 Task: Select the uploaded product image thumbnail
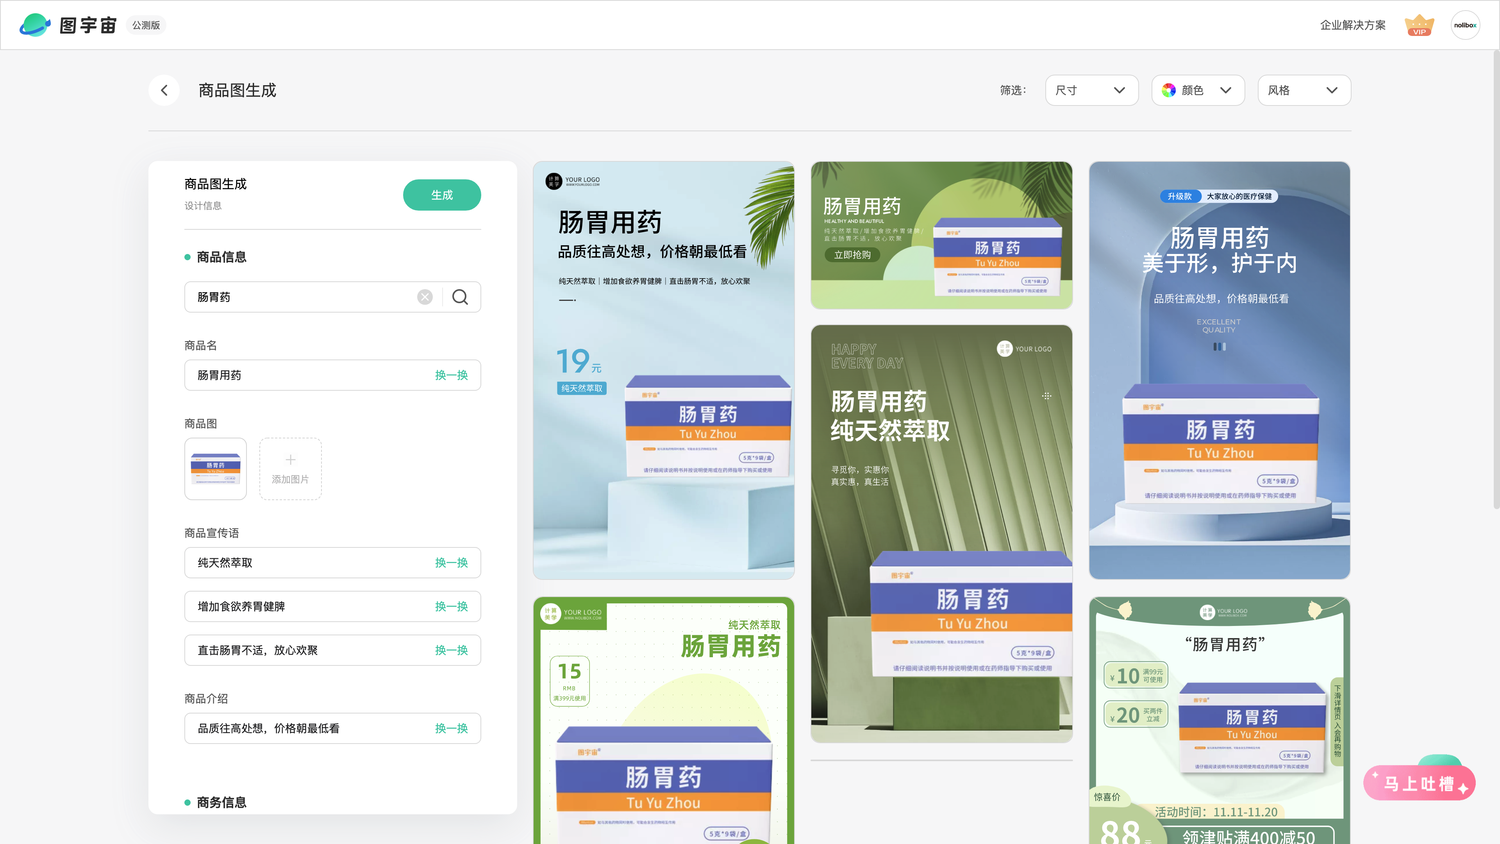215,469
